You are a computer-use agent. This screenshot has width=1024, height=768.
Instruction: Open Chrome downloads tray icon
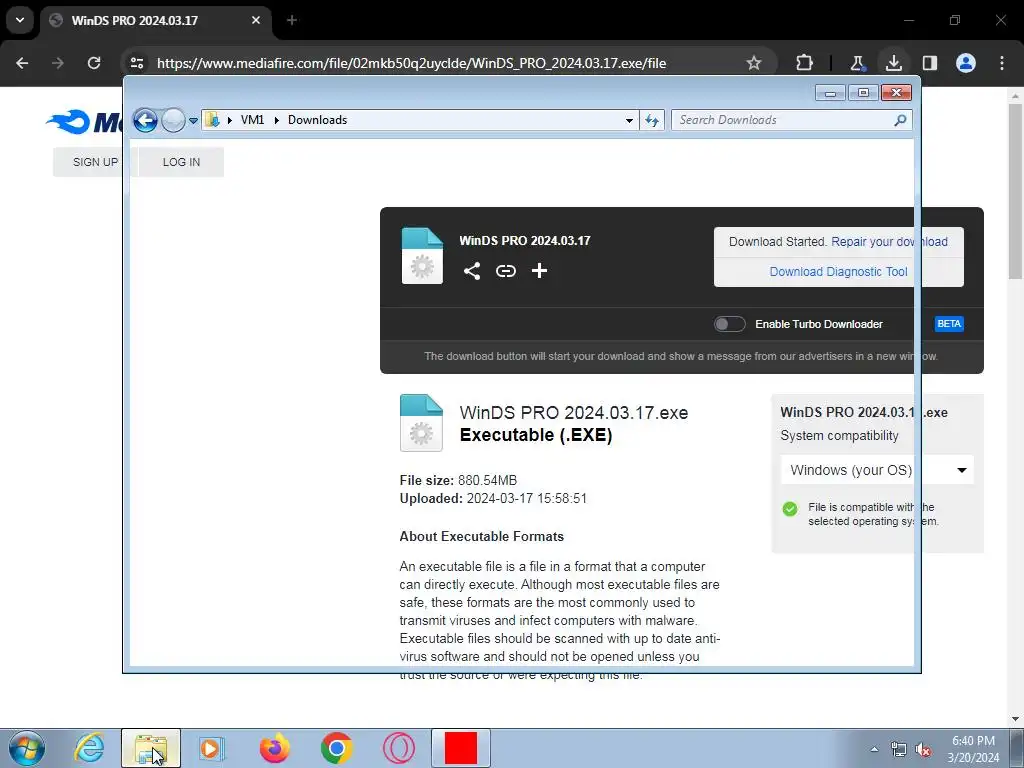coord(893,63)
